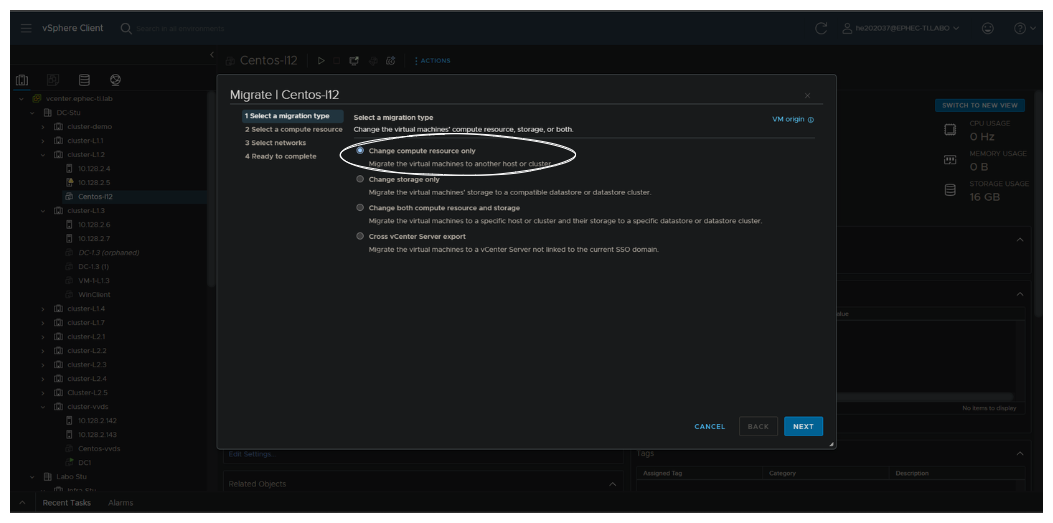Image resolution: width=1053 pixels, height=523 pixels.
Task: Collapse the vcenter.ephec-ti.lab tree node
Action: tap(21, 99)
